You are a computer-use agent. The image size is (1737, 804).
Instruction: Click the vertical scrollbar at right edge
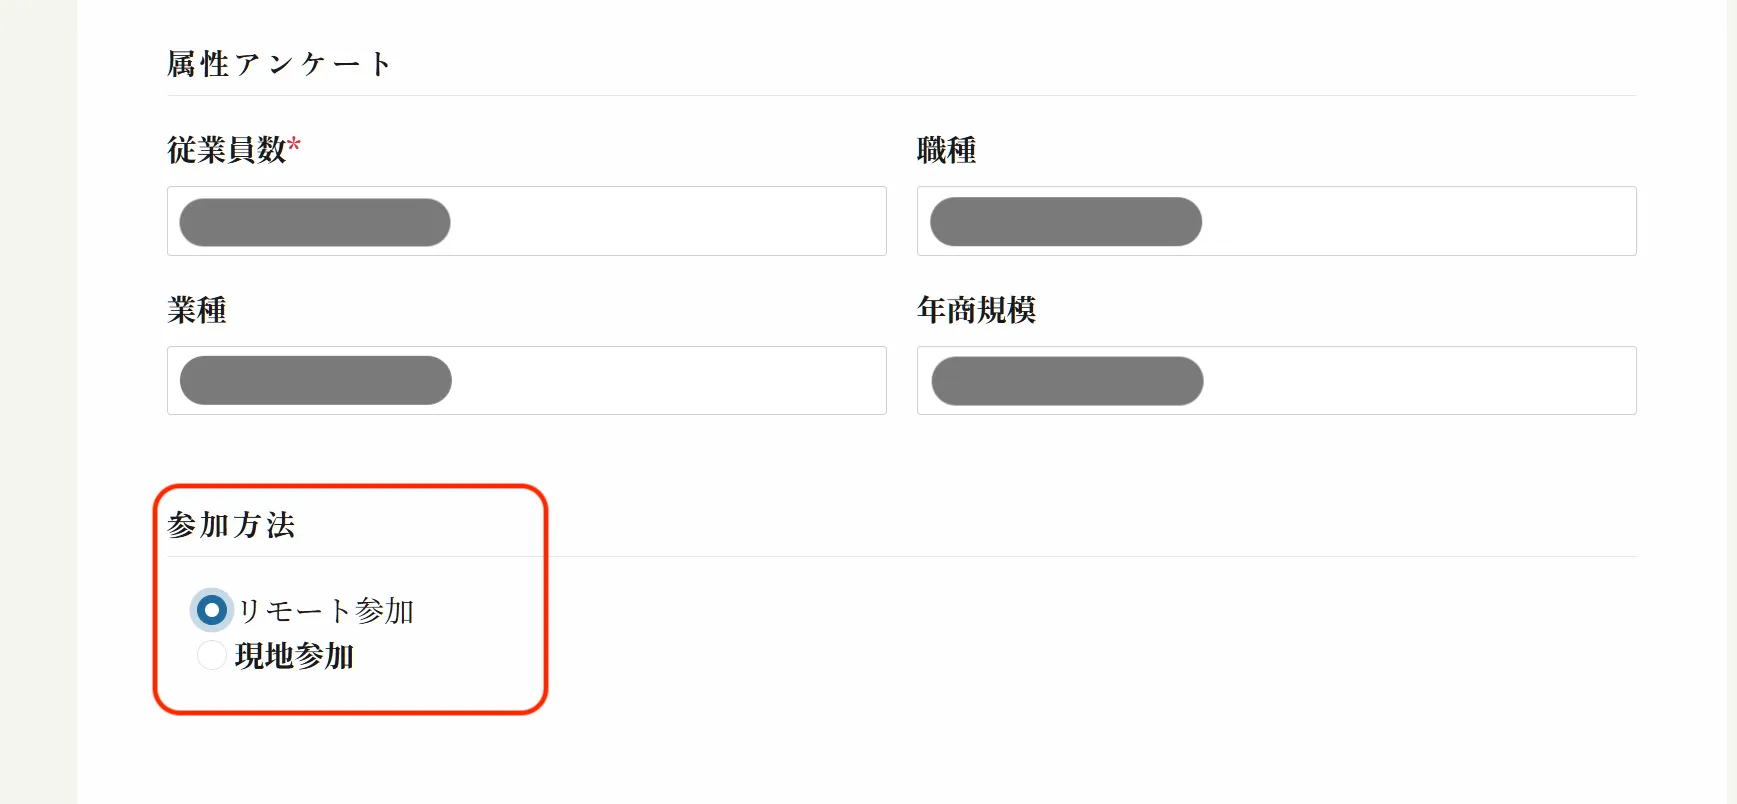pos(1731,400)
